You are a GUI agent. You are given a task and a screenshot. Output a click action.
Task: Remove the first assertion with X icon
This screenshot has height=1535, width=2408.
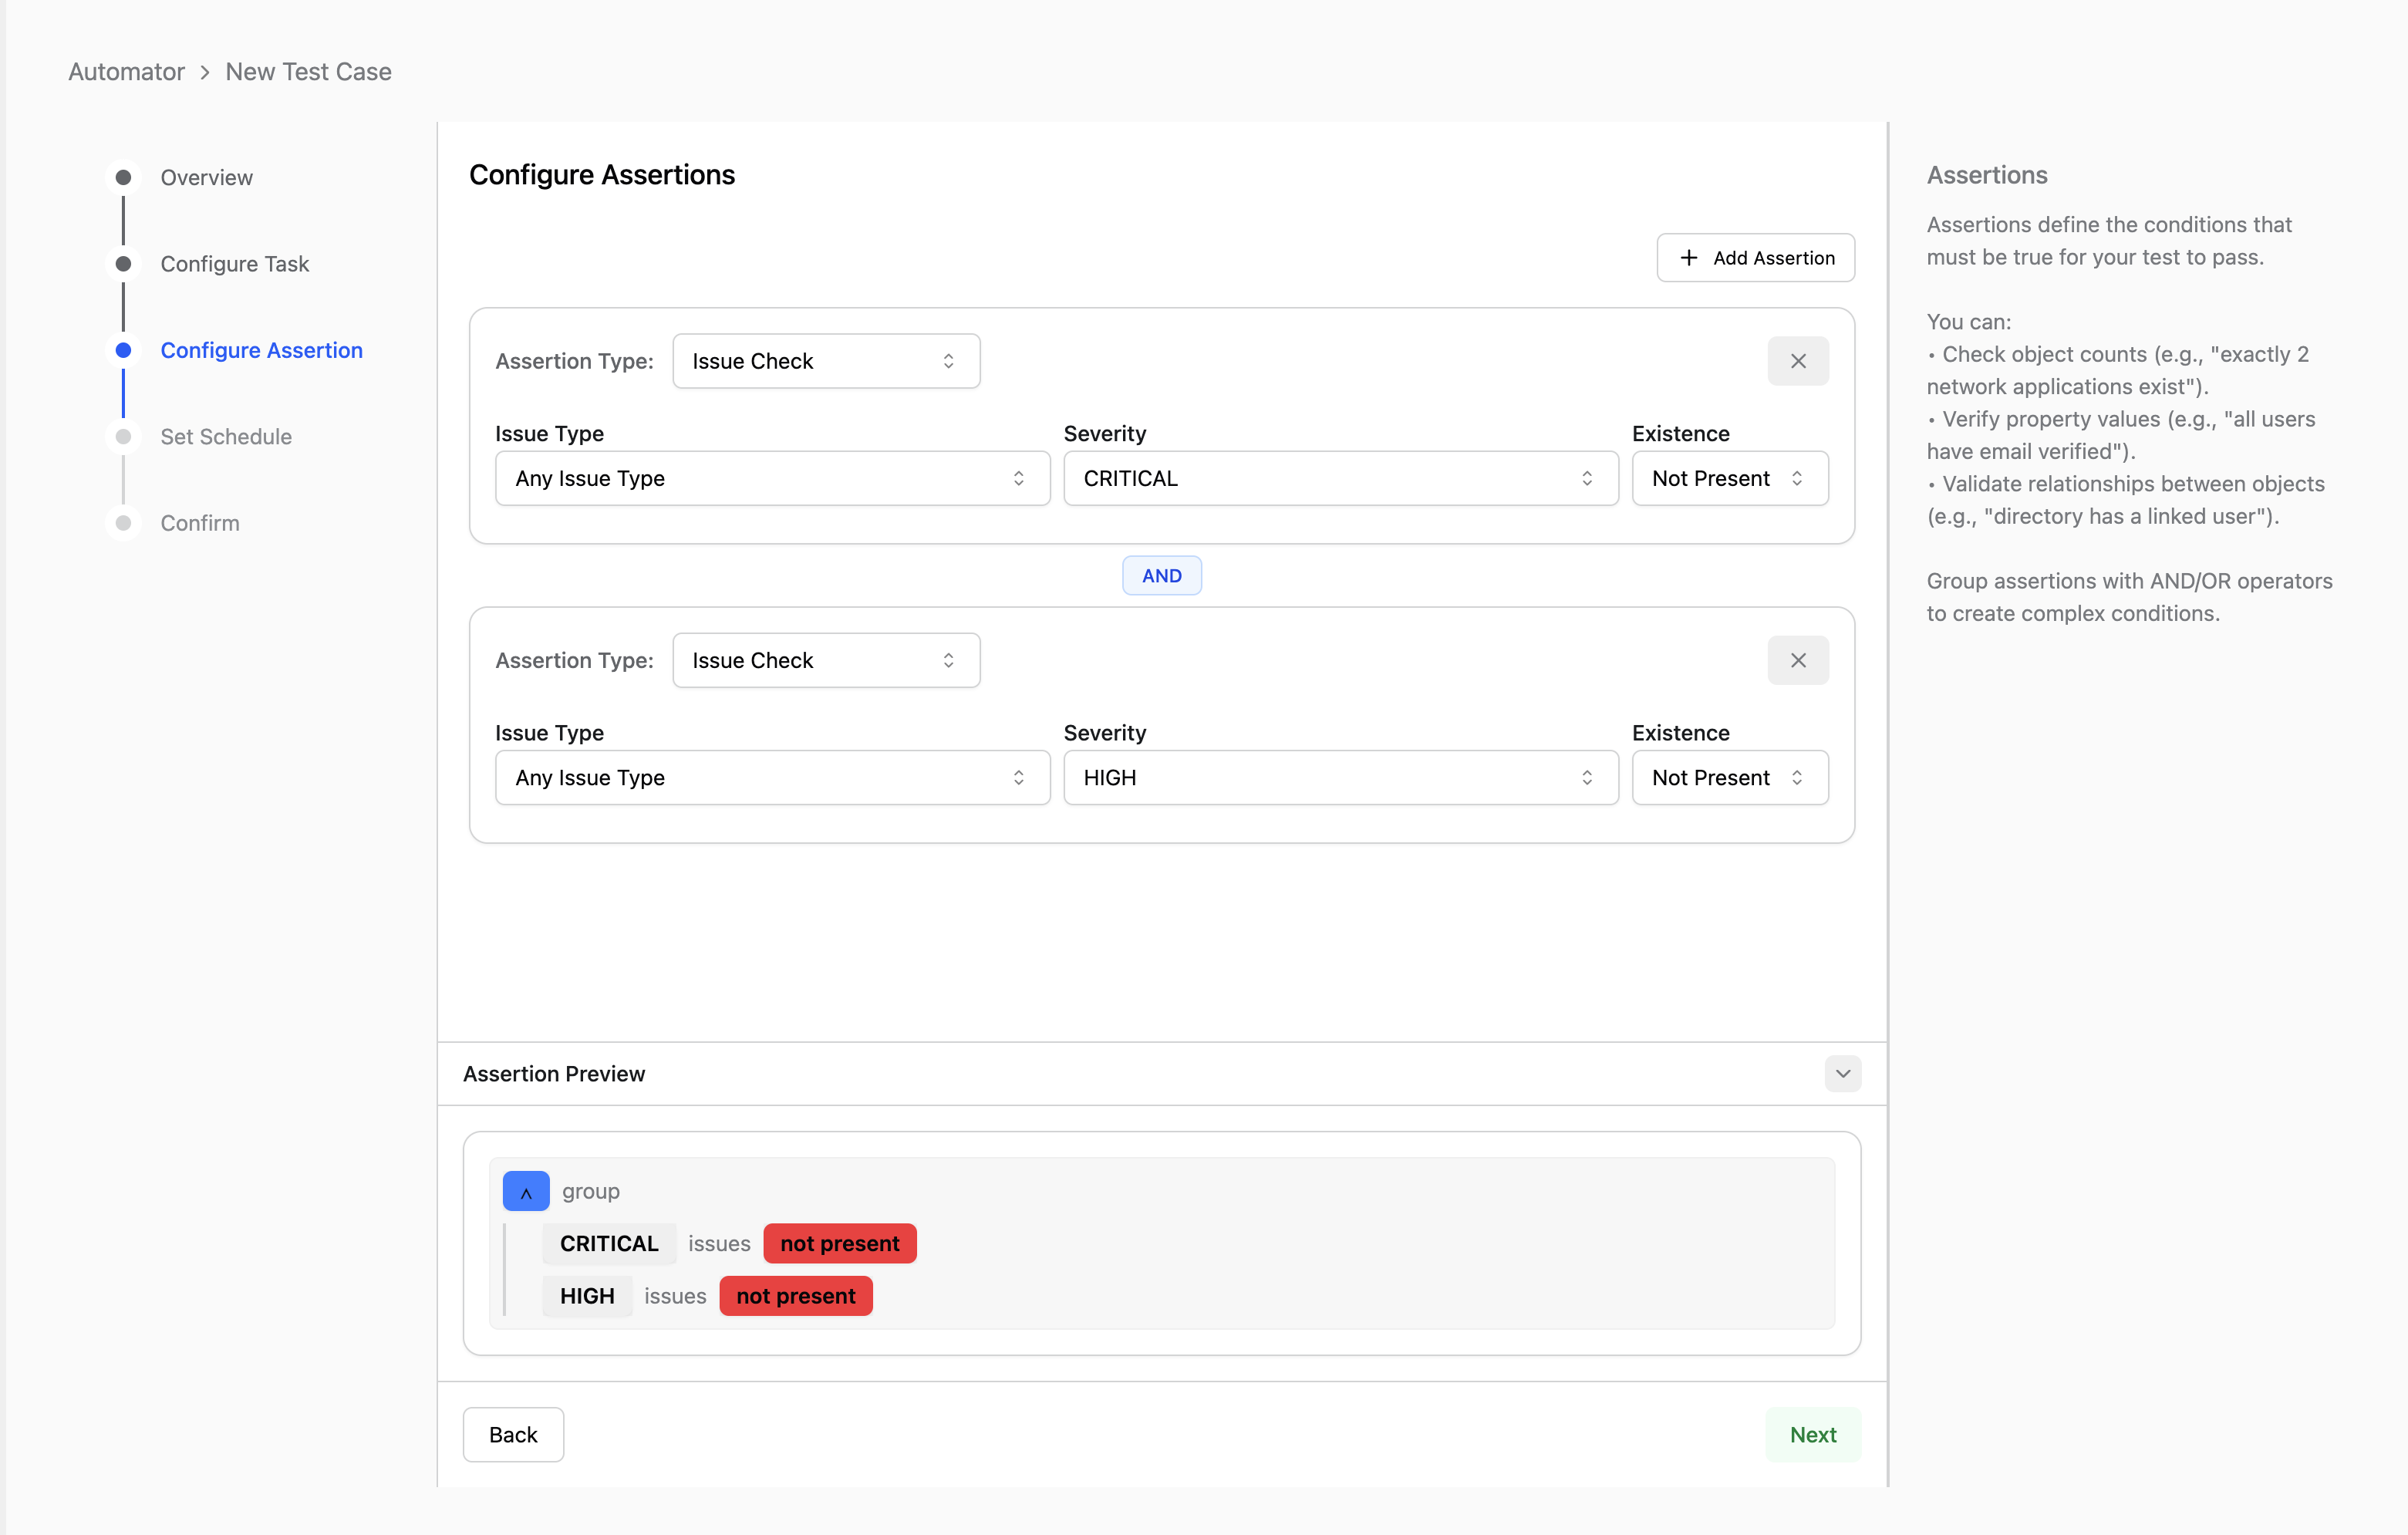pos(1797,361)
